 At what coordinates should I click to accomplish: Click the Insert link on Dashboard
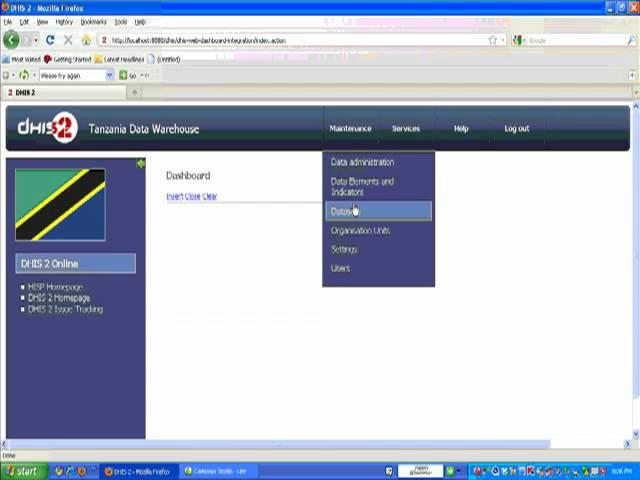coord(175,196)
